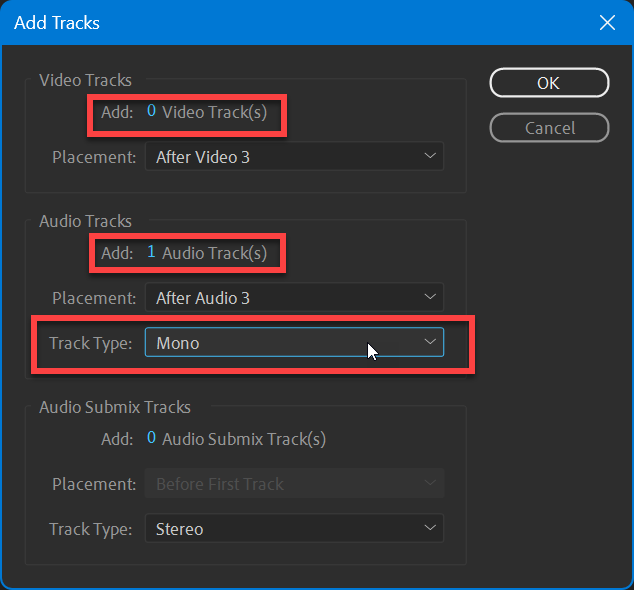Screen dimensions: 634x590
Task: Close the Add Tracks dialog with X
Action: click(x=606, y=22)
